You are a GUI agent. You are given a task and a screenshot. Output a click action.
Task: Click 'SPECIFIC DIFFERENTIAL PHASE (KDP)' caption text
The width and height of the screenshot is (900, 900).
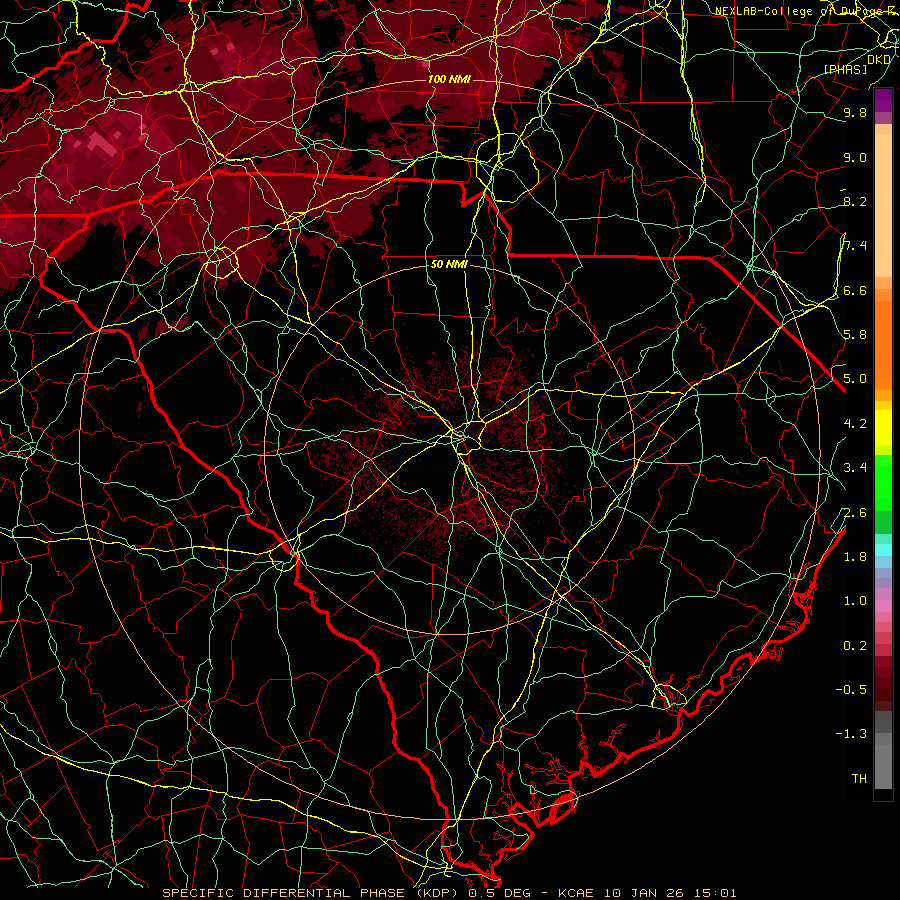tap(313, 893)
